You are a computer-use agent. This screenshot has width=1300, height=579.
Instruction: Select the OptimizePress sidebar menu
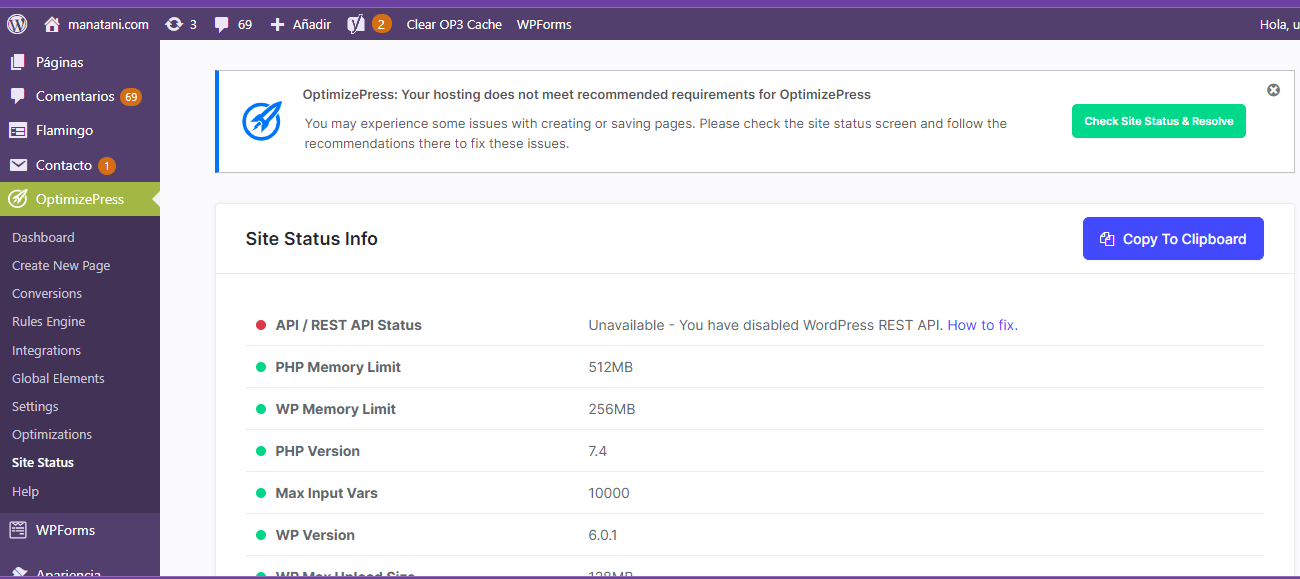(80, 199)
